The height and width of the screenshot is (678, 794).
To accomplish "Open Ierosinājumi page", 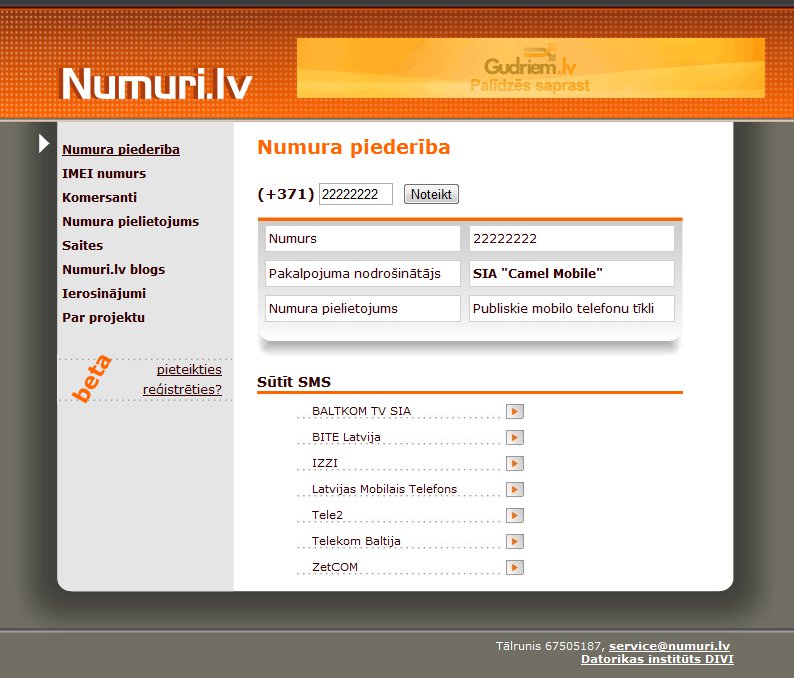I will pos(104,294).
